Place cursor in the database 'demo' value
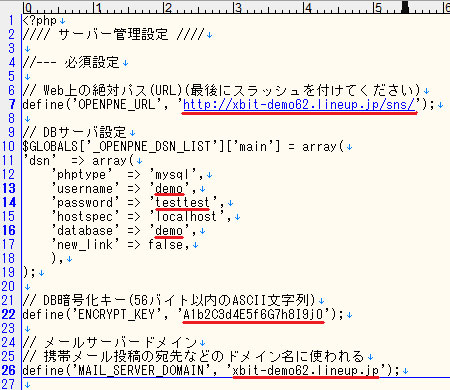This screenshot has width=450, height=390. [x=169, y=231]
